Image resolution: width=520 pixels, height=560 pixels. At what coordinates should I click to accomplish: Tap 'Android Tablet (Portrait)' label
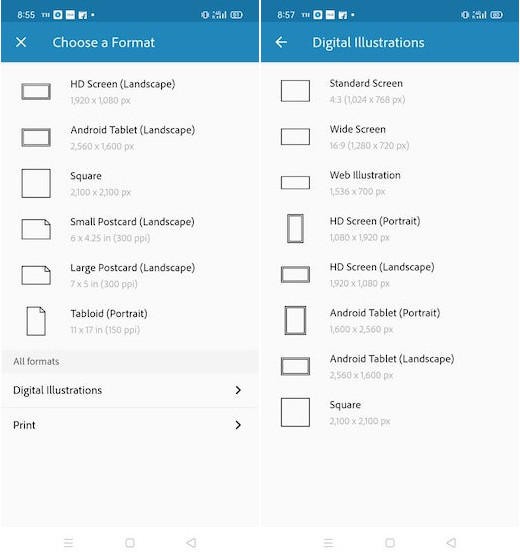point(385,313)
